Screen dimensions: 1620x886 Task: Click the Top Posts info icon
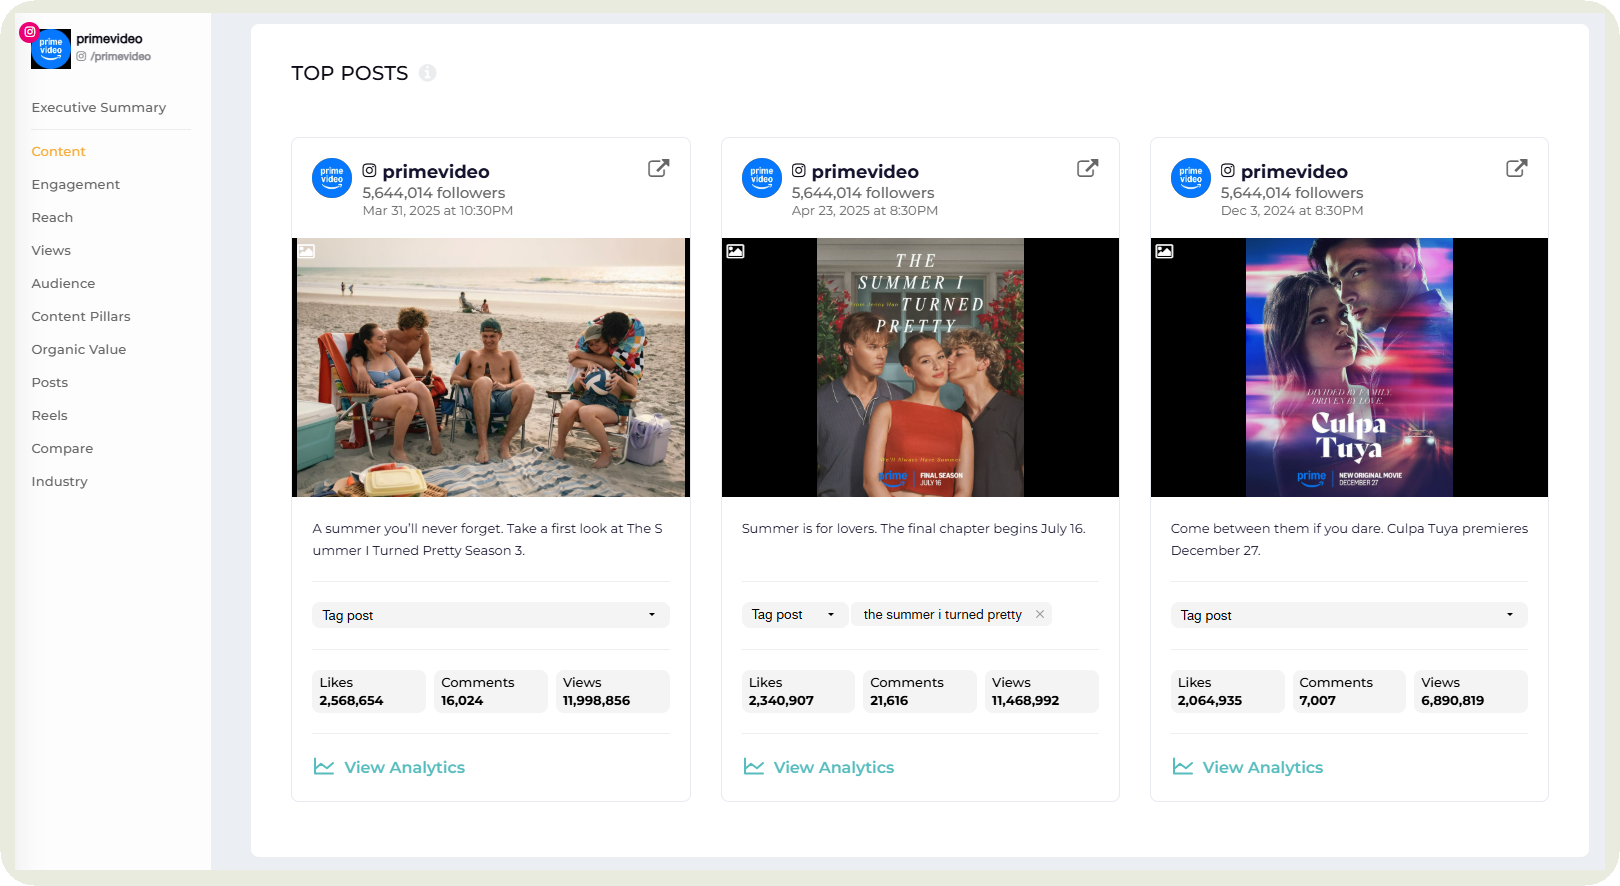(x=428, y=73)
